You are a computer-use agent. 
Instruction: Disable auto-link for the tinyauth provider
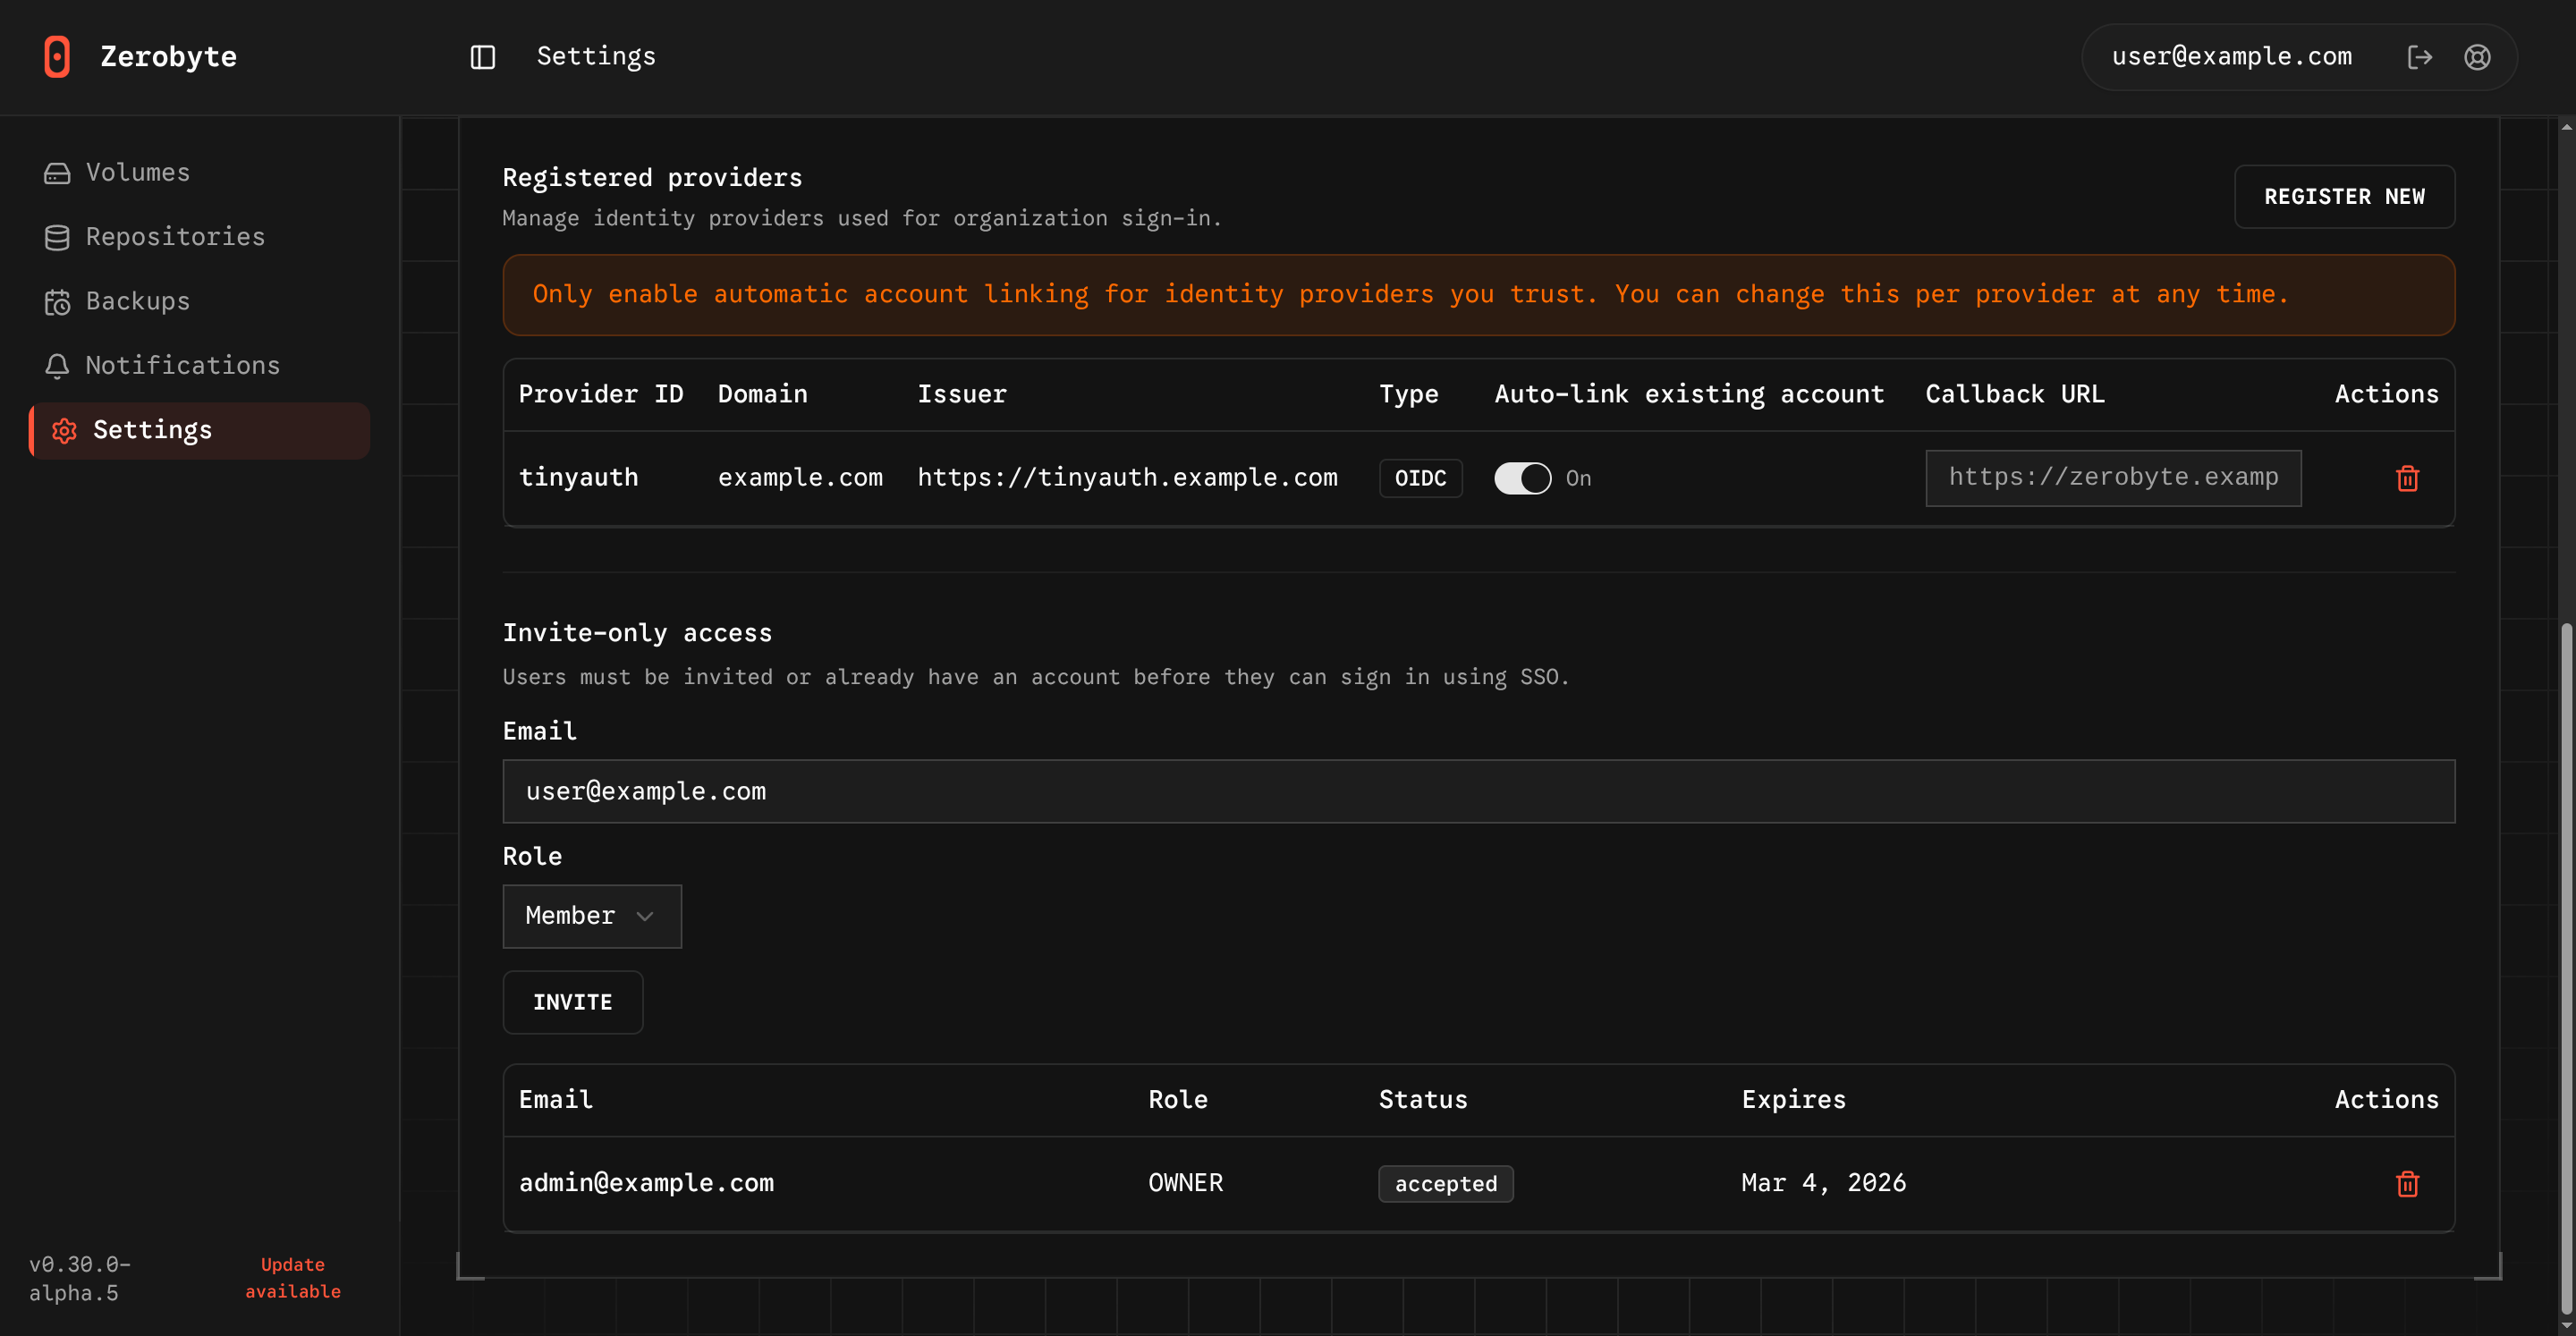(x=1522, y=478)
